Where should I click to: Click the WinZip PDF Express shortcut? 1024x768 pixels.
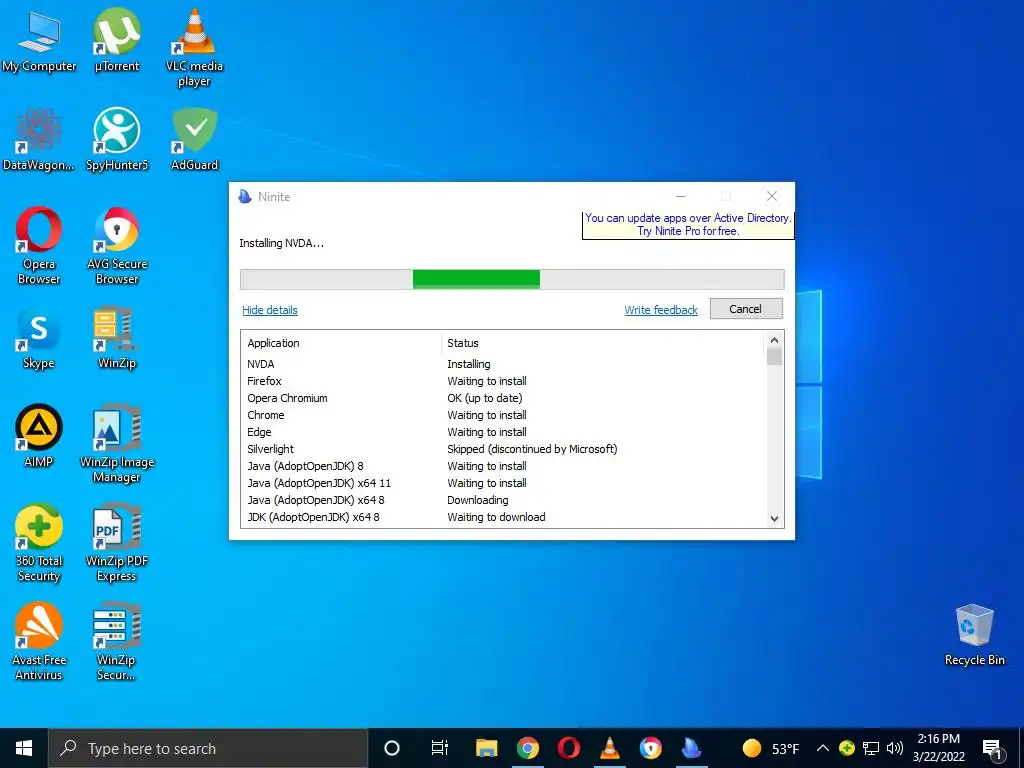(x=117, y=543)
